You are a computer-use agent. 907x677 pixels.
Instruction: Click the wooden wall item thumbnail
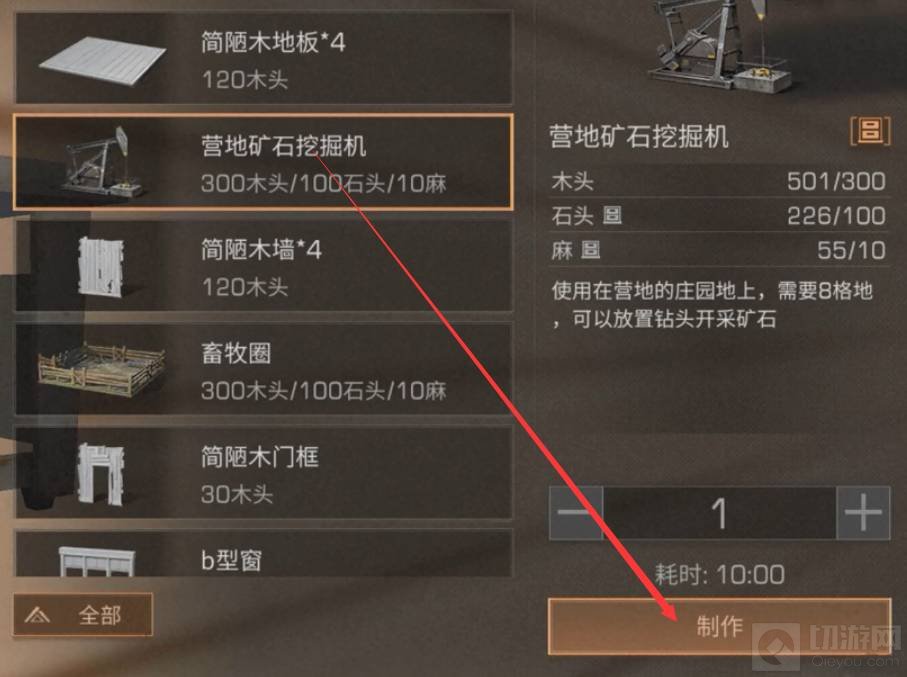101,267
